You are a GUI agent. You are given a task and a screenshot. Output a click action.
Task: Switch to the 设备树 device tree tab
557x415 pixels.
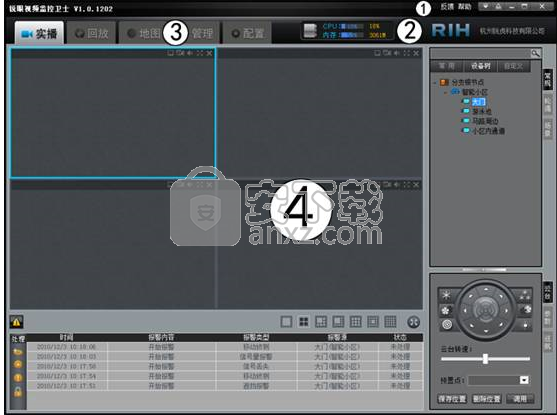(480, 66)
